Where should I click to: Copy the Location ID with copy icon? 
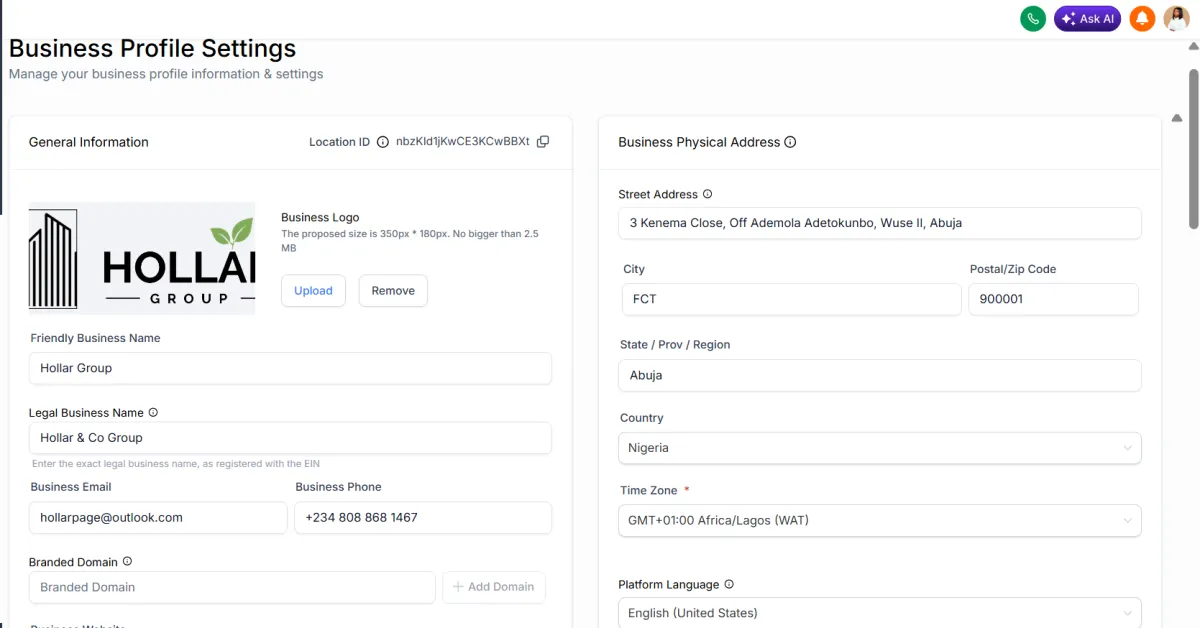[543, 142]
